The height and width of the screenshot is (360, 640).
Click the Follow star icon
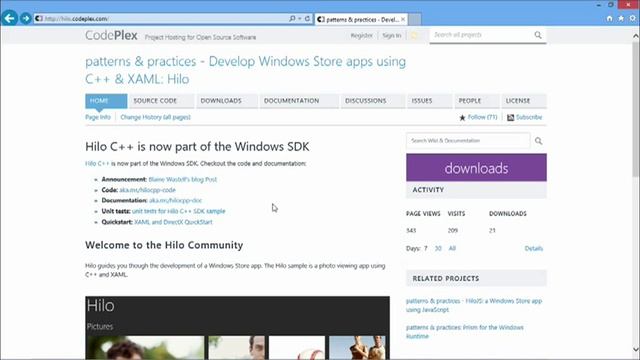(x=462, y=118)
